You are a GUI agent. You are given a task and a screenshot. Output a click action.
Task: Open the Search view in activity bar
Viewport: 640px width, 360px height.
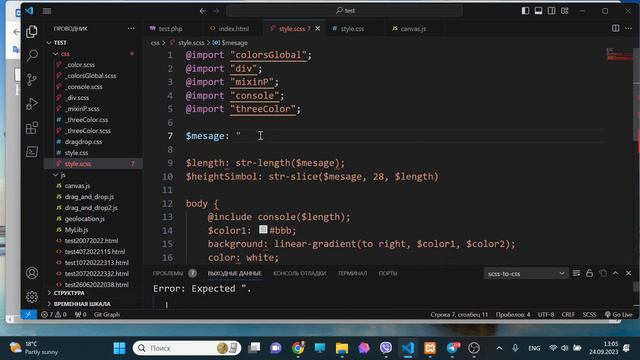(x=32, y=55)
